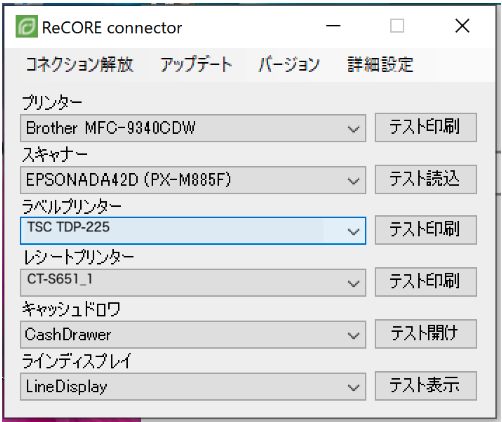Run テスト印刷 for the label printer
The height and width of the screenshot is (422, 502).
[426, 230]
